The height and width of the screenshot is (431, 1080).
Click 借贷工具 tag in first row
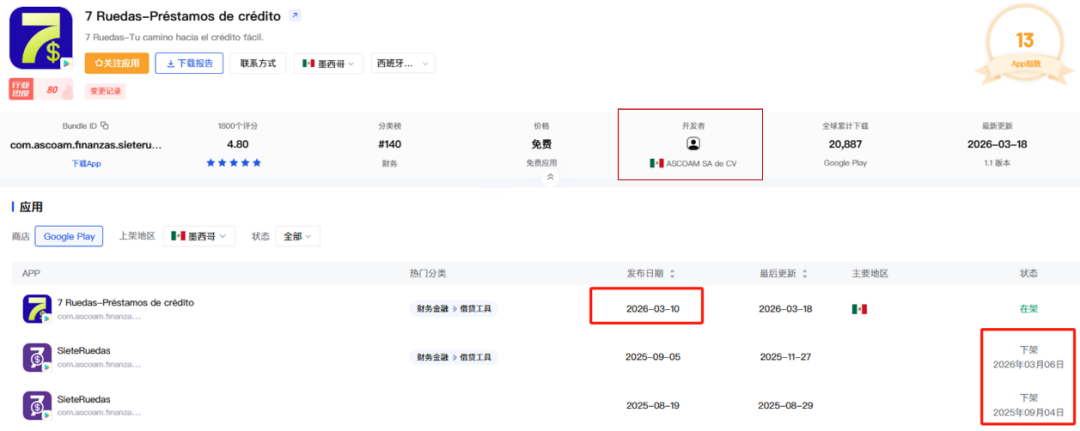475,309
